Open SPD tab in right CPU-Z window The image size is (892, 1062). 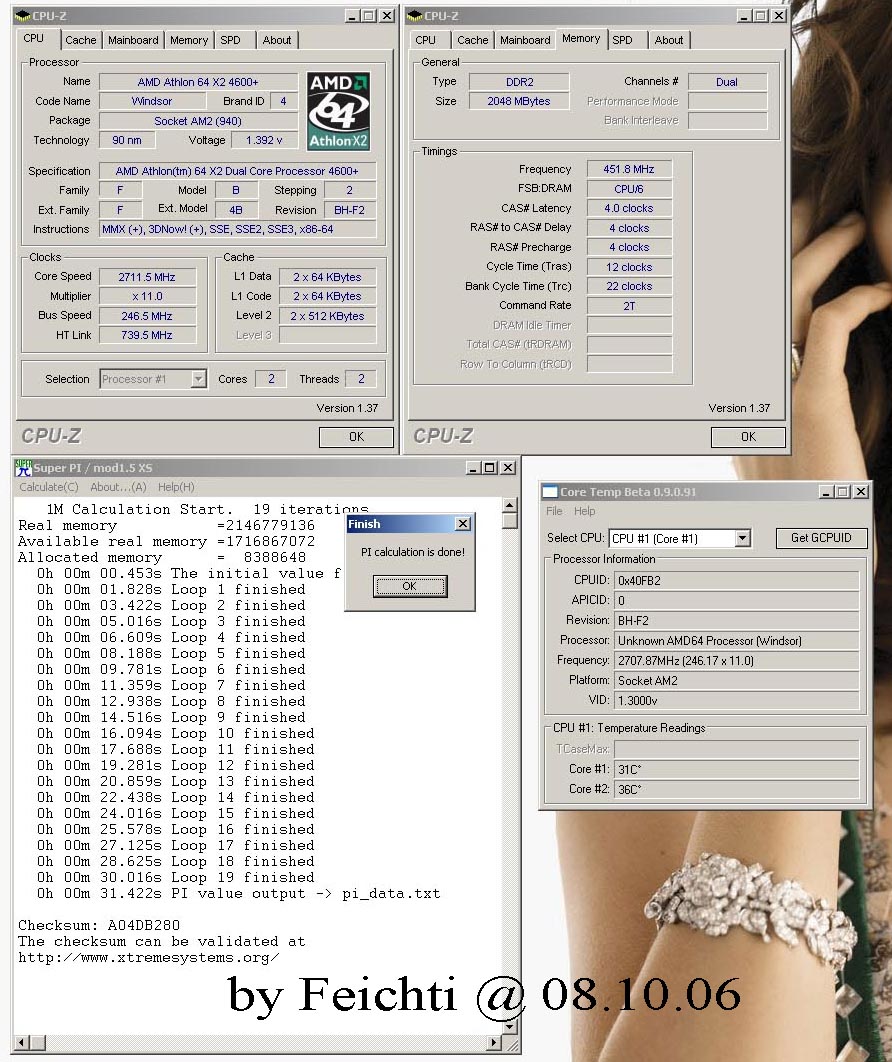coord(622,40)
